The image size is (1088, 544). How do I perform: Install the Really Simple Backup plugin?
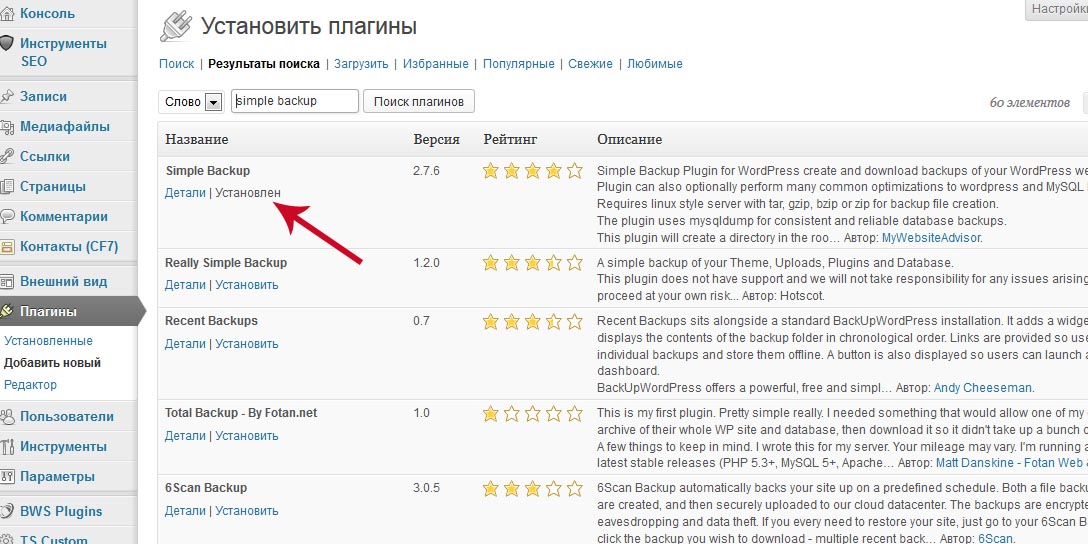pyautogui.click(x=246, y=284)
